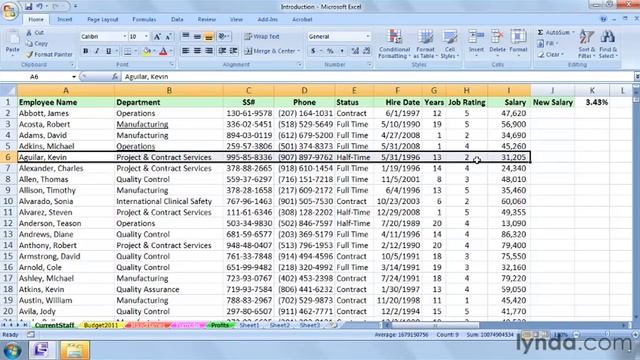Open Font dialog launcher
Viewport: 640px width, 360px height.
coord(172,64)
